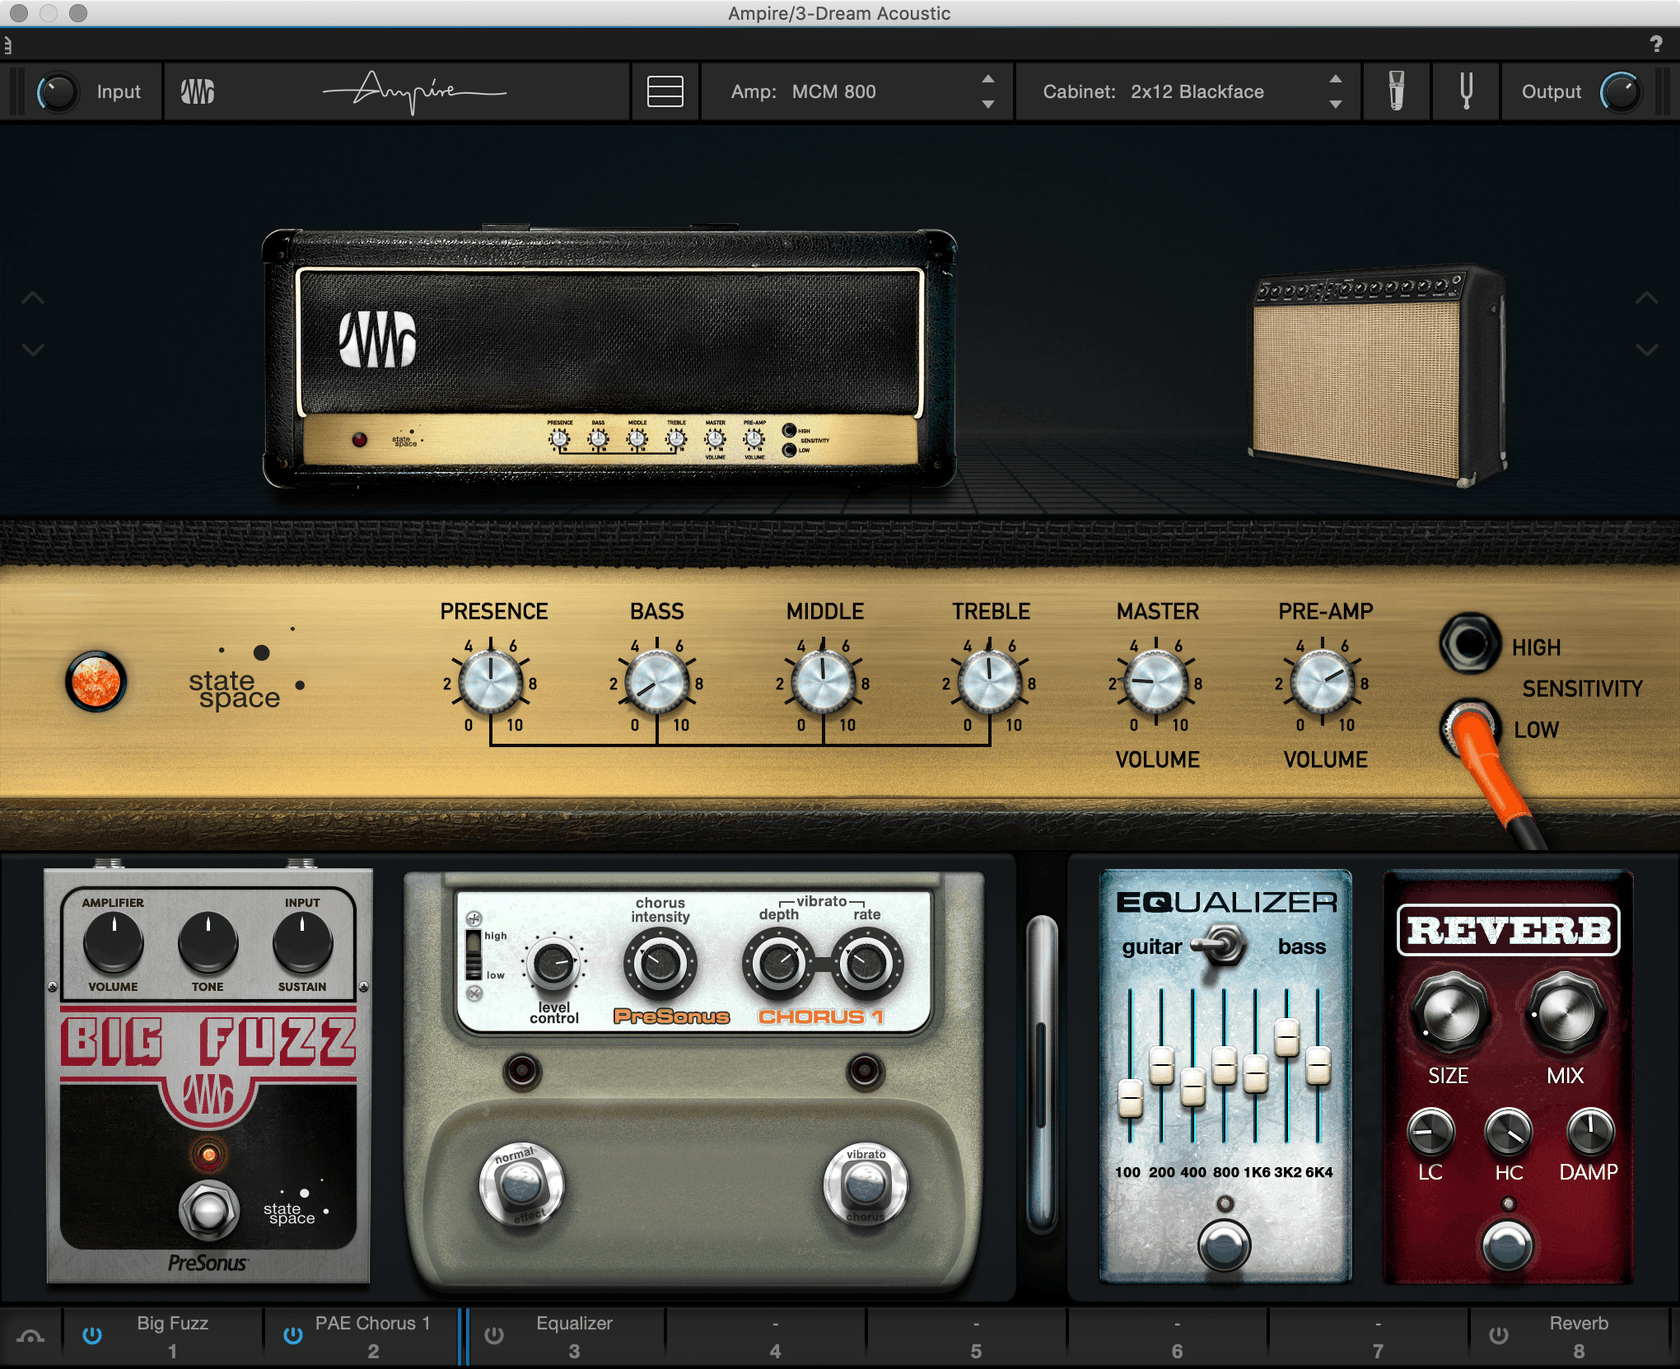
Task: Select empty pedal slot 4
Action: pyautogui.click(x=775, y=1336)
